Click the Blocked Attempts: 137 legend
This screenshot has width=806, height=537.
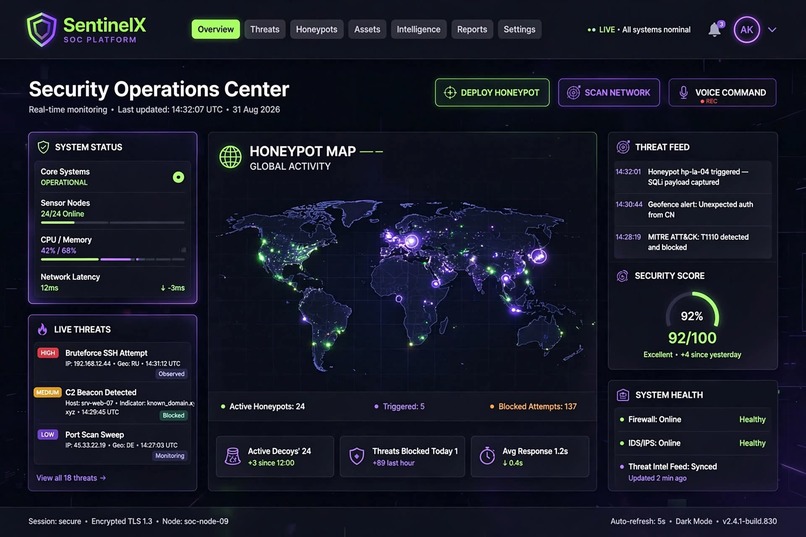point(533,406)
